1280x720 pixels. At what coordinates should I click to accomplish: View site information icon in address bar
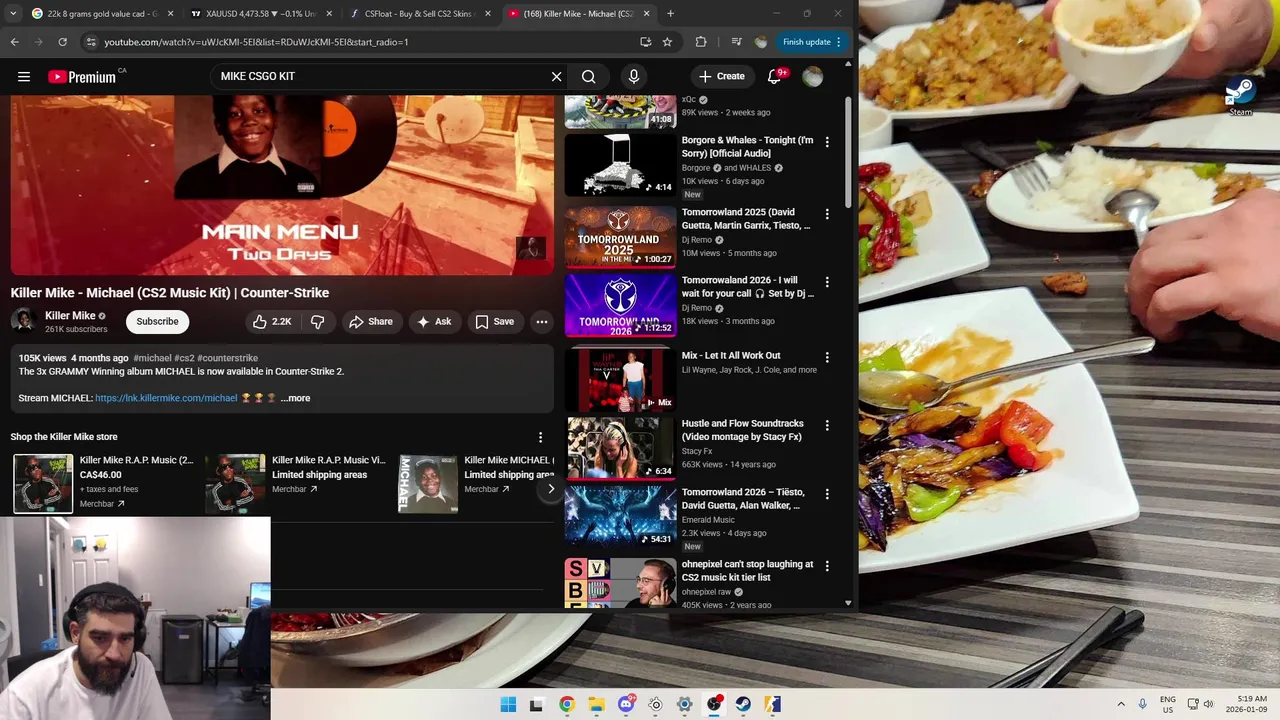91,42
